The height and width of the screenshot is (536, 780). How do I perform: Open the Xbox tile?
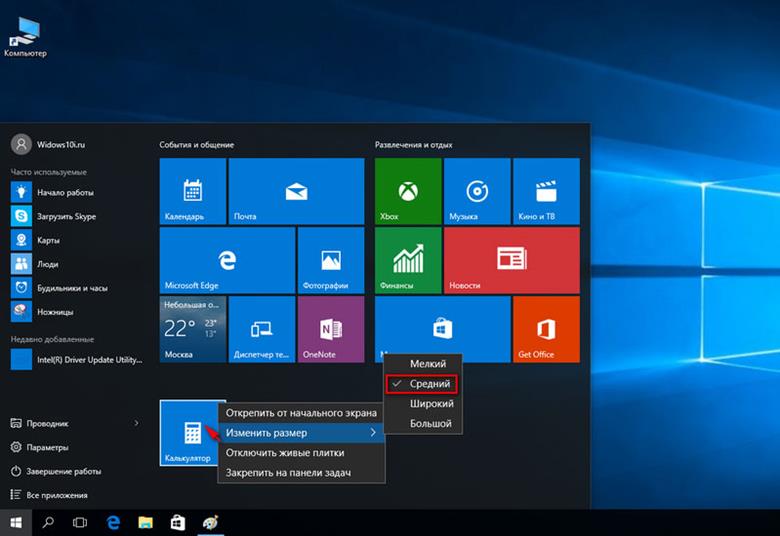[408, 191]
